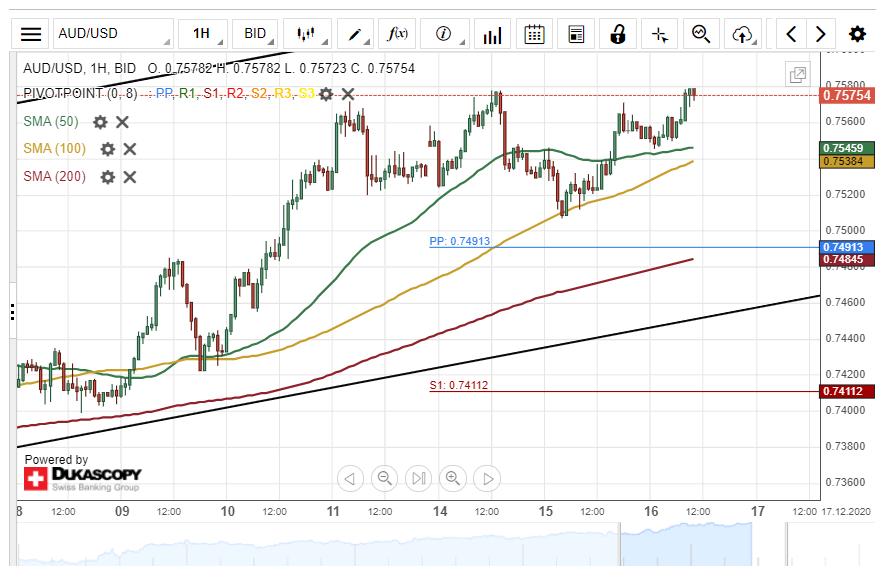Open SMA (100) indicator settings
Viewport: 881px width, 574px height.
(107, 149)
